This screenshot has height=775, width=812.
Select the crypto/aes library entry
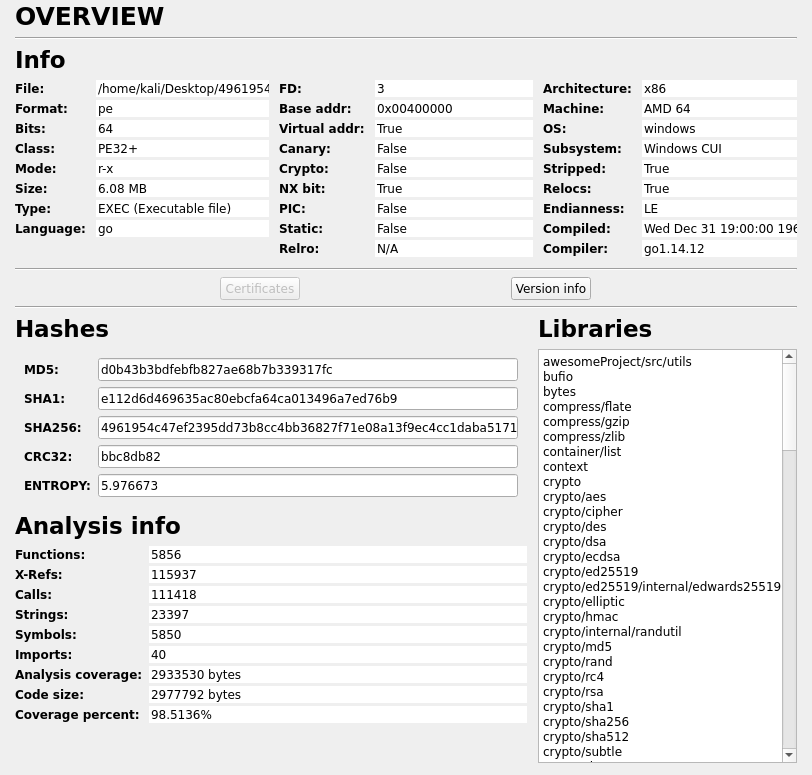(x=574, y=497)
